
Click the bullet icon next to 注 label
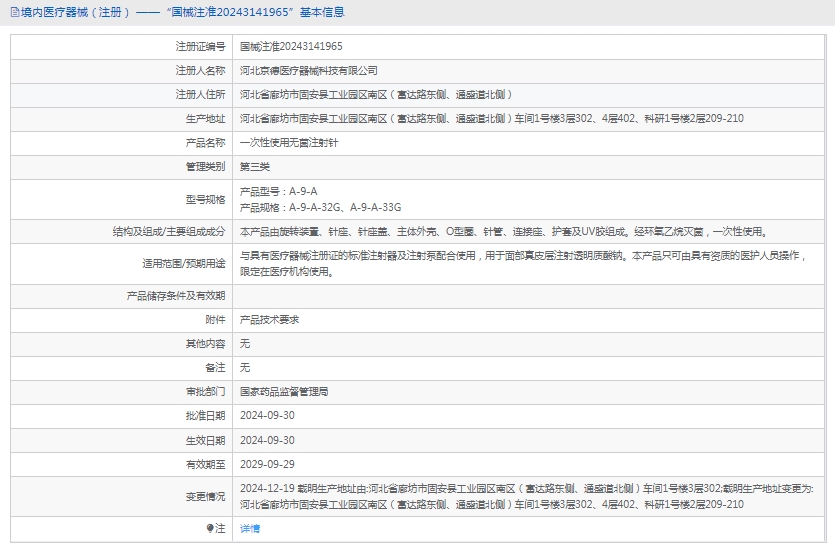click(x=210, y=527)
